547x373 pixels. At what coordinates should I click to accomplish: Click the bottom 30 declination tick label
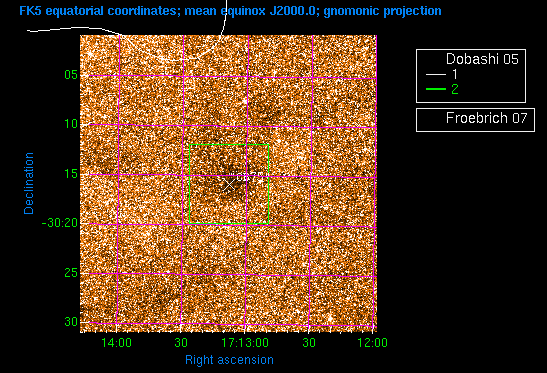(x=71, y=321)
